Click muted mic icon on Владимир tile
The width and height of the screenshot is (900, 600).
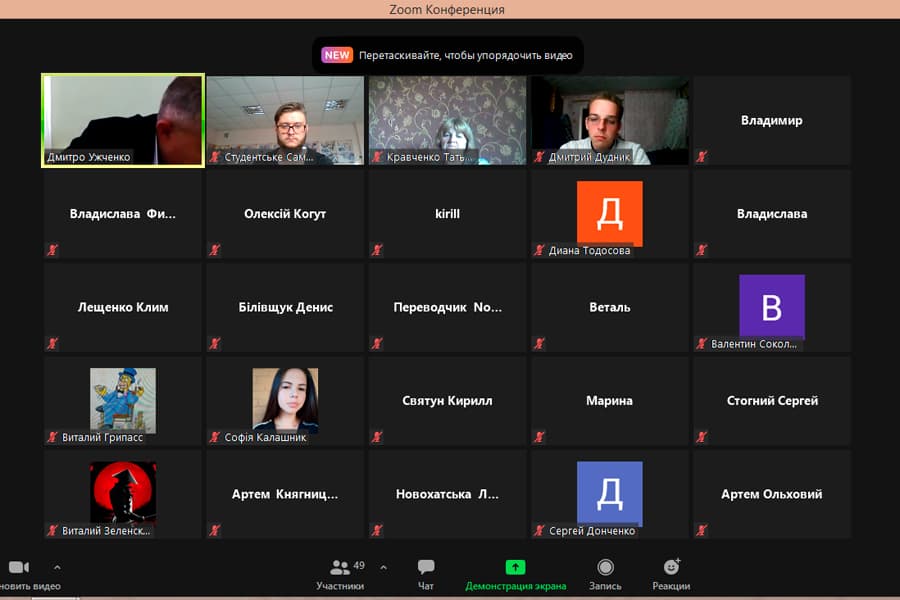tap(701, 157)
